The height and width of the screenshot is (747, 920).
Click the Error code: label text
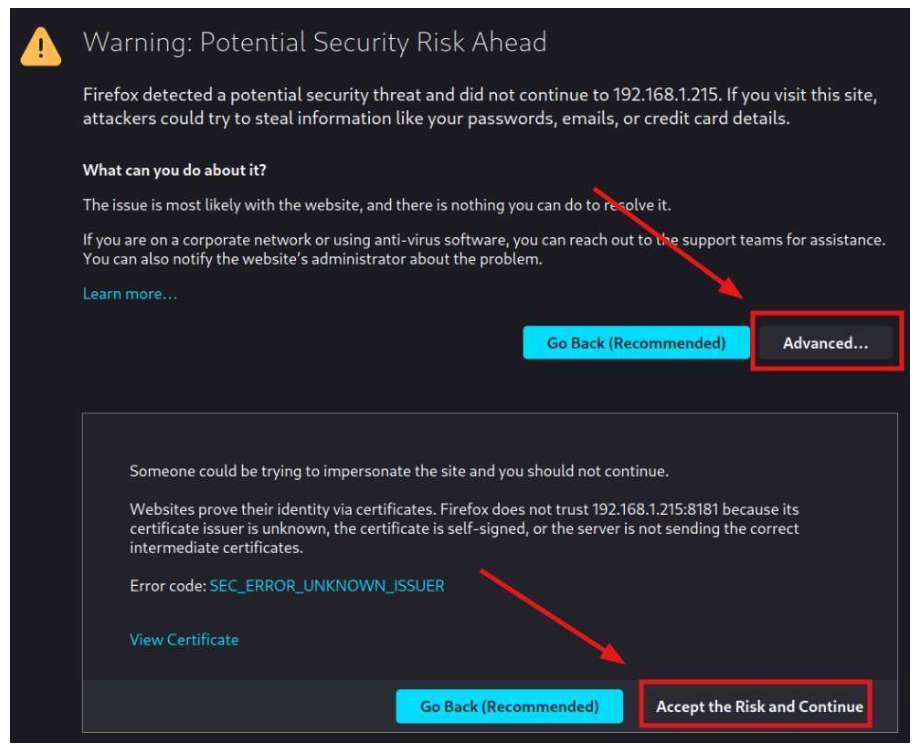(x=168, y=586)
